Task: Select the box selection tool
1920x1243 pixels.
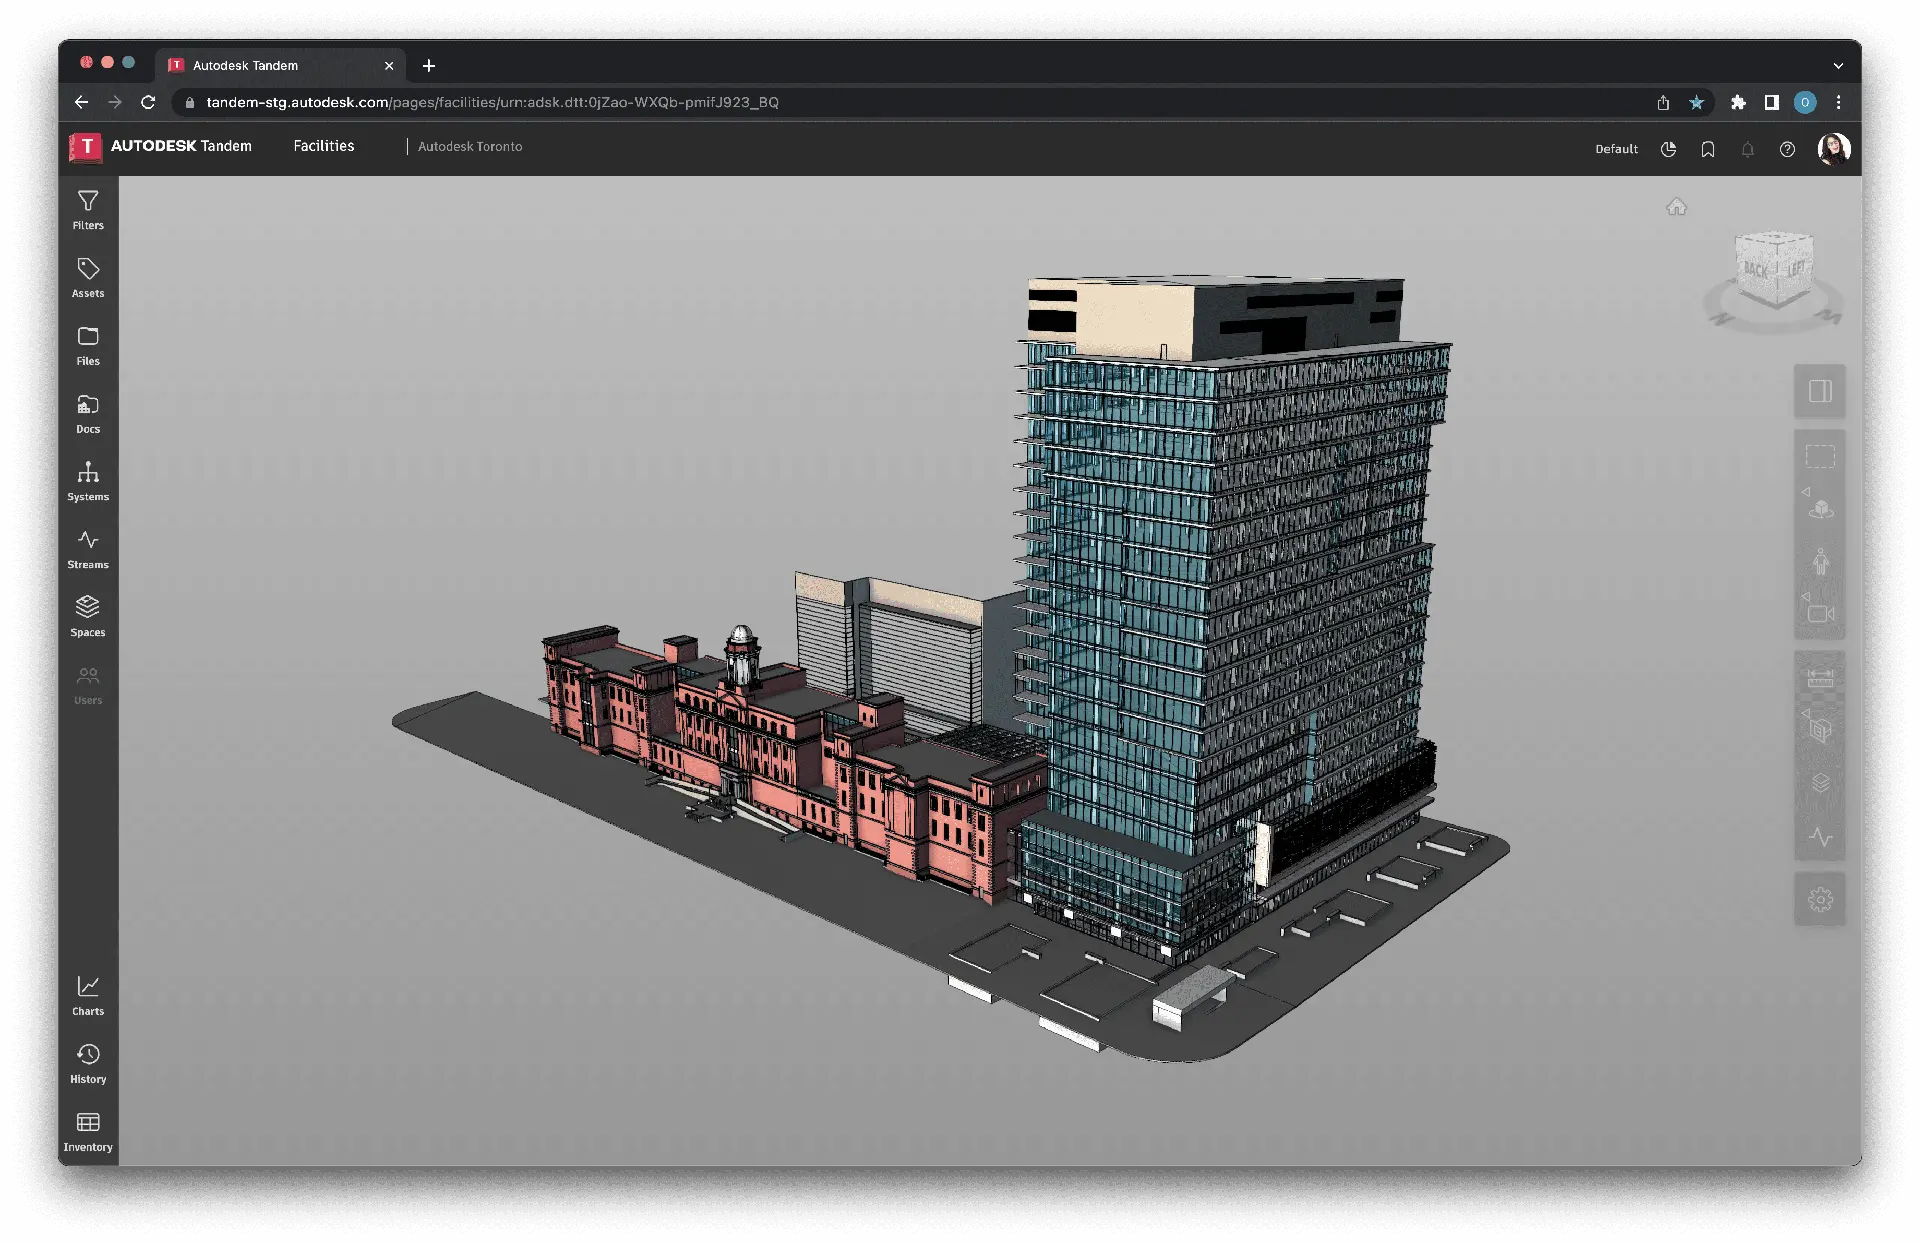Action: 1820,457
